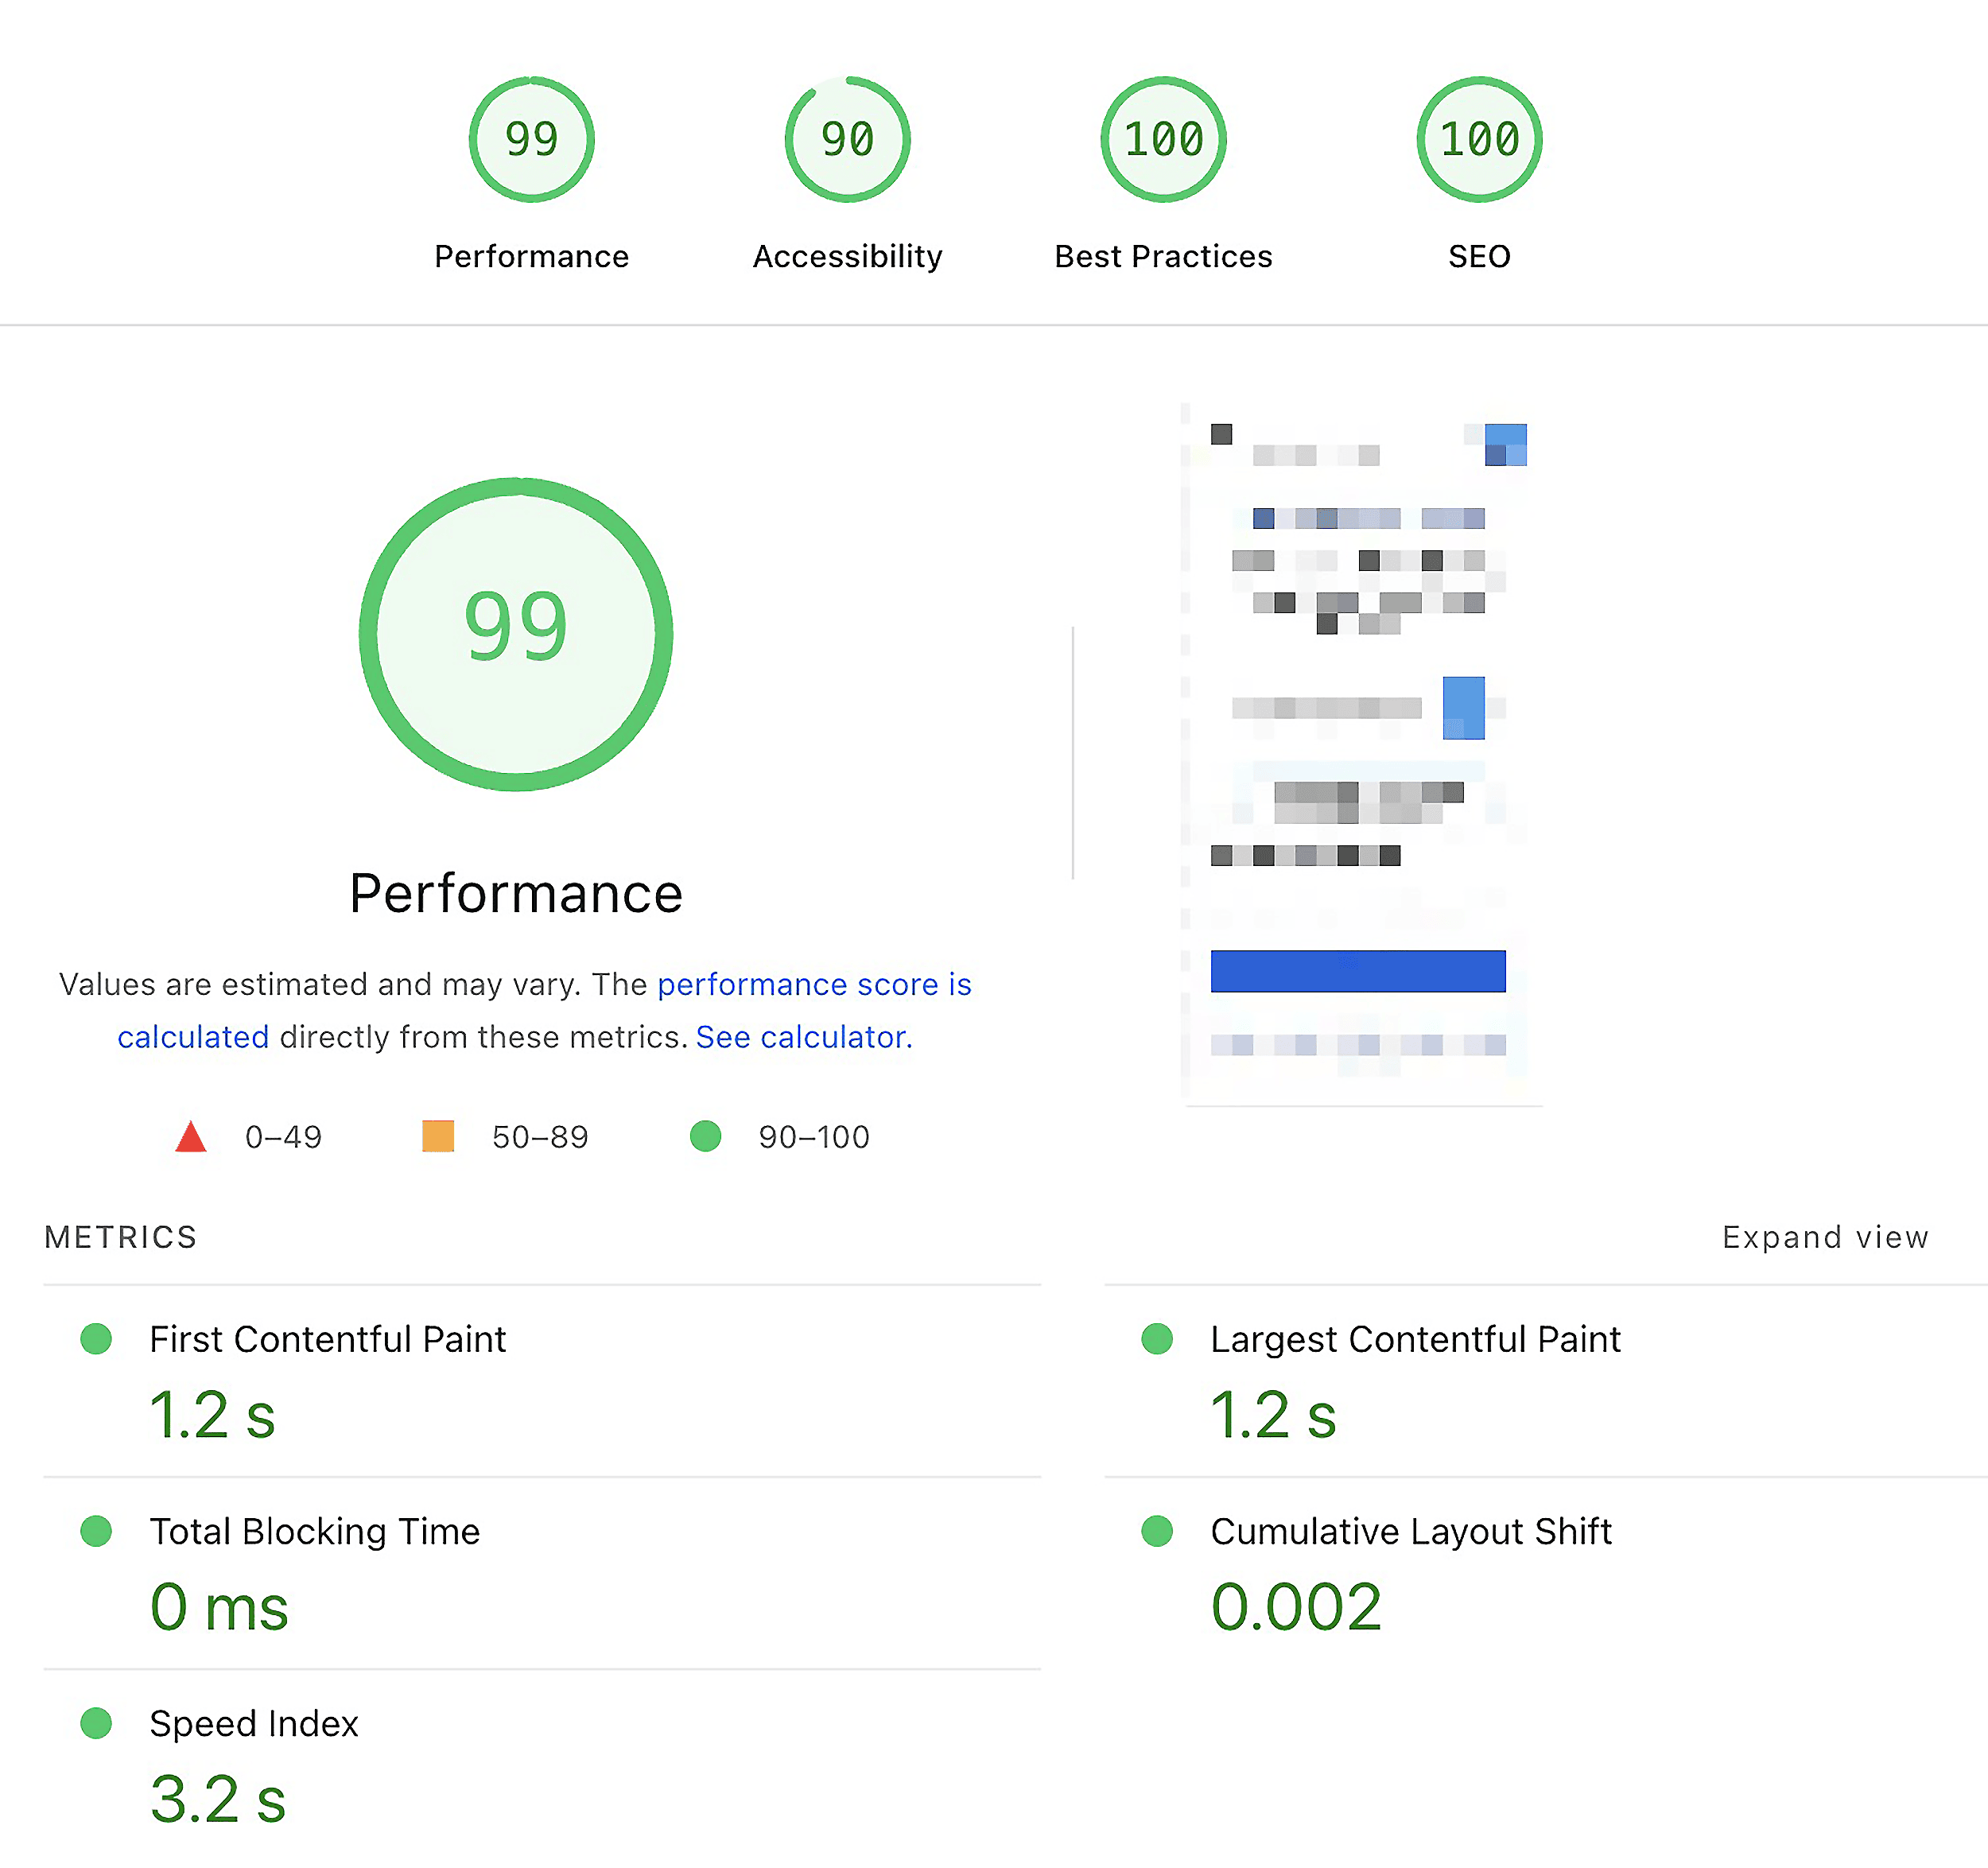The height and width of the screenshot is (1868, 1988).
Task: Click the green dot next to Speed Index
Action: click(96, 1723)
